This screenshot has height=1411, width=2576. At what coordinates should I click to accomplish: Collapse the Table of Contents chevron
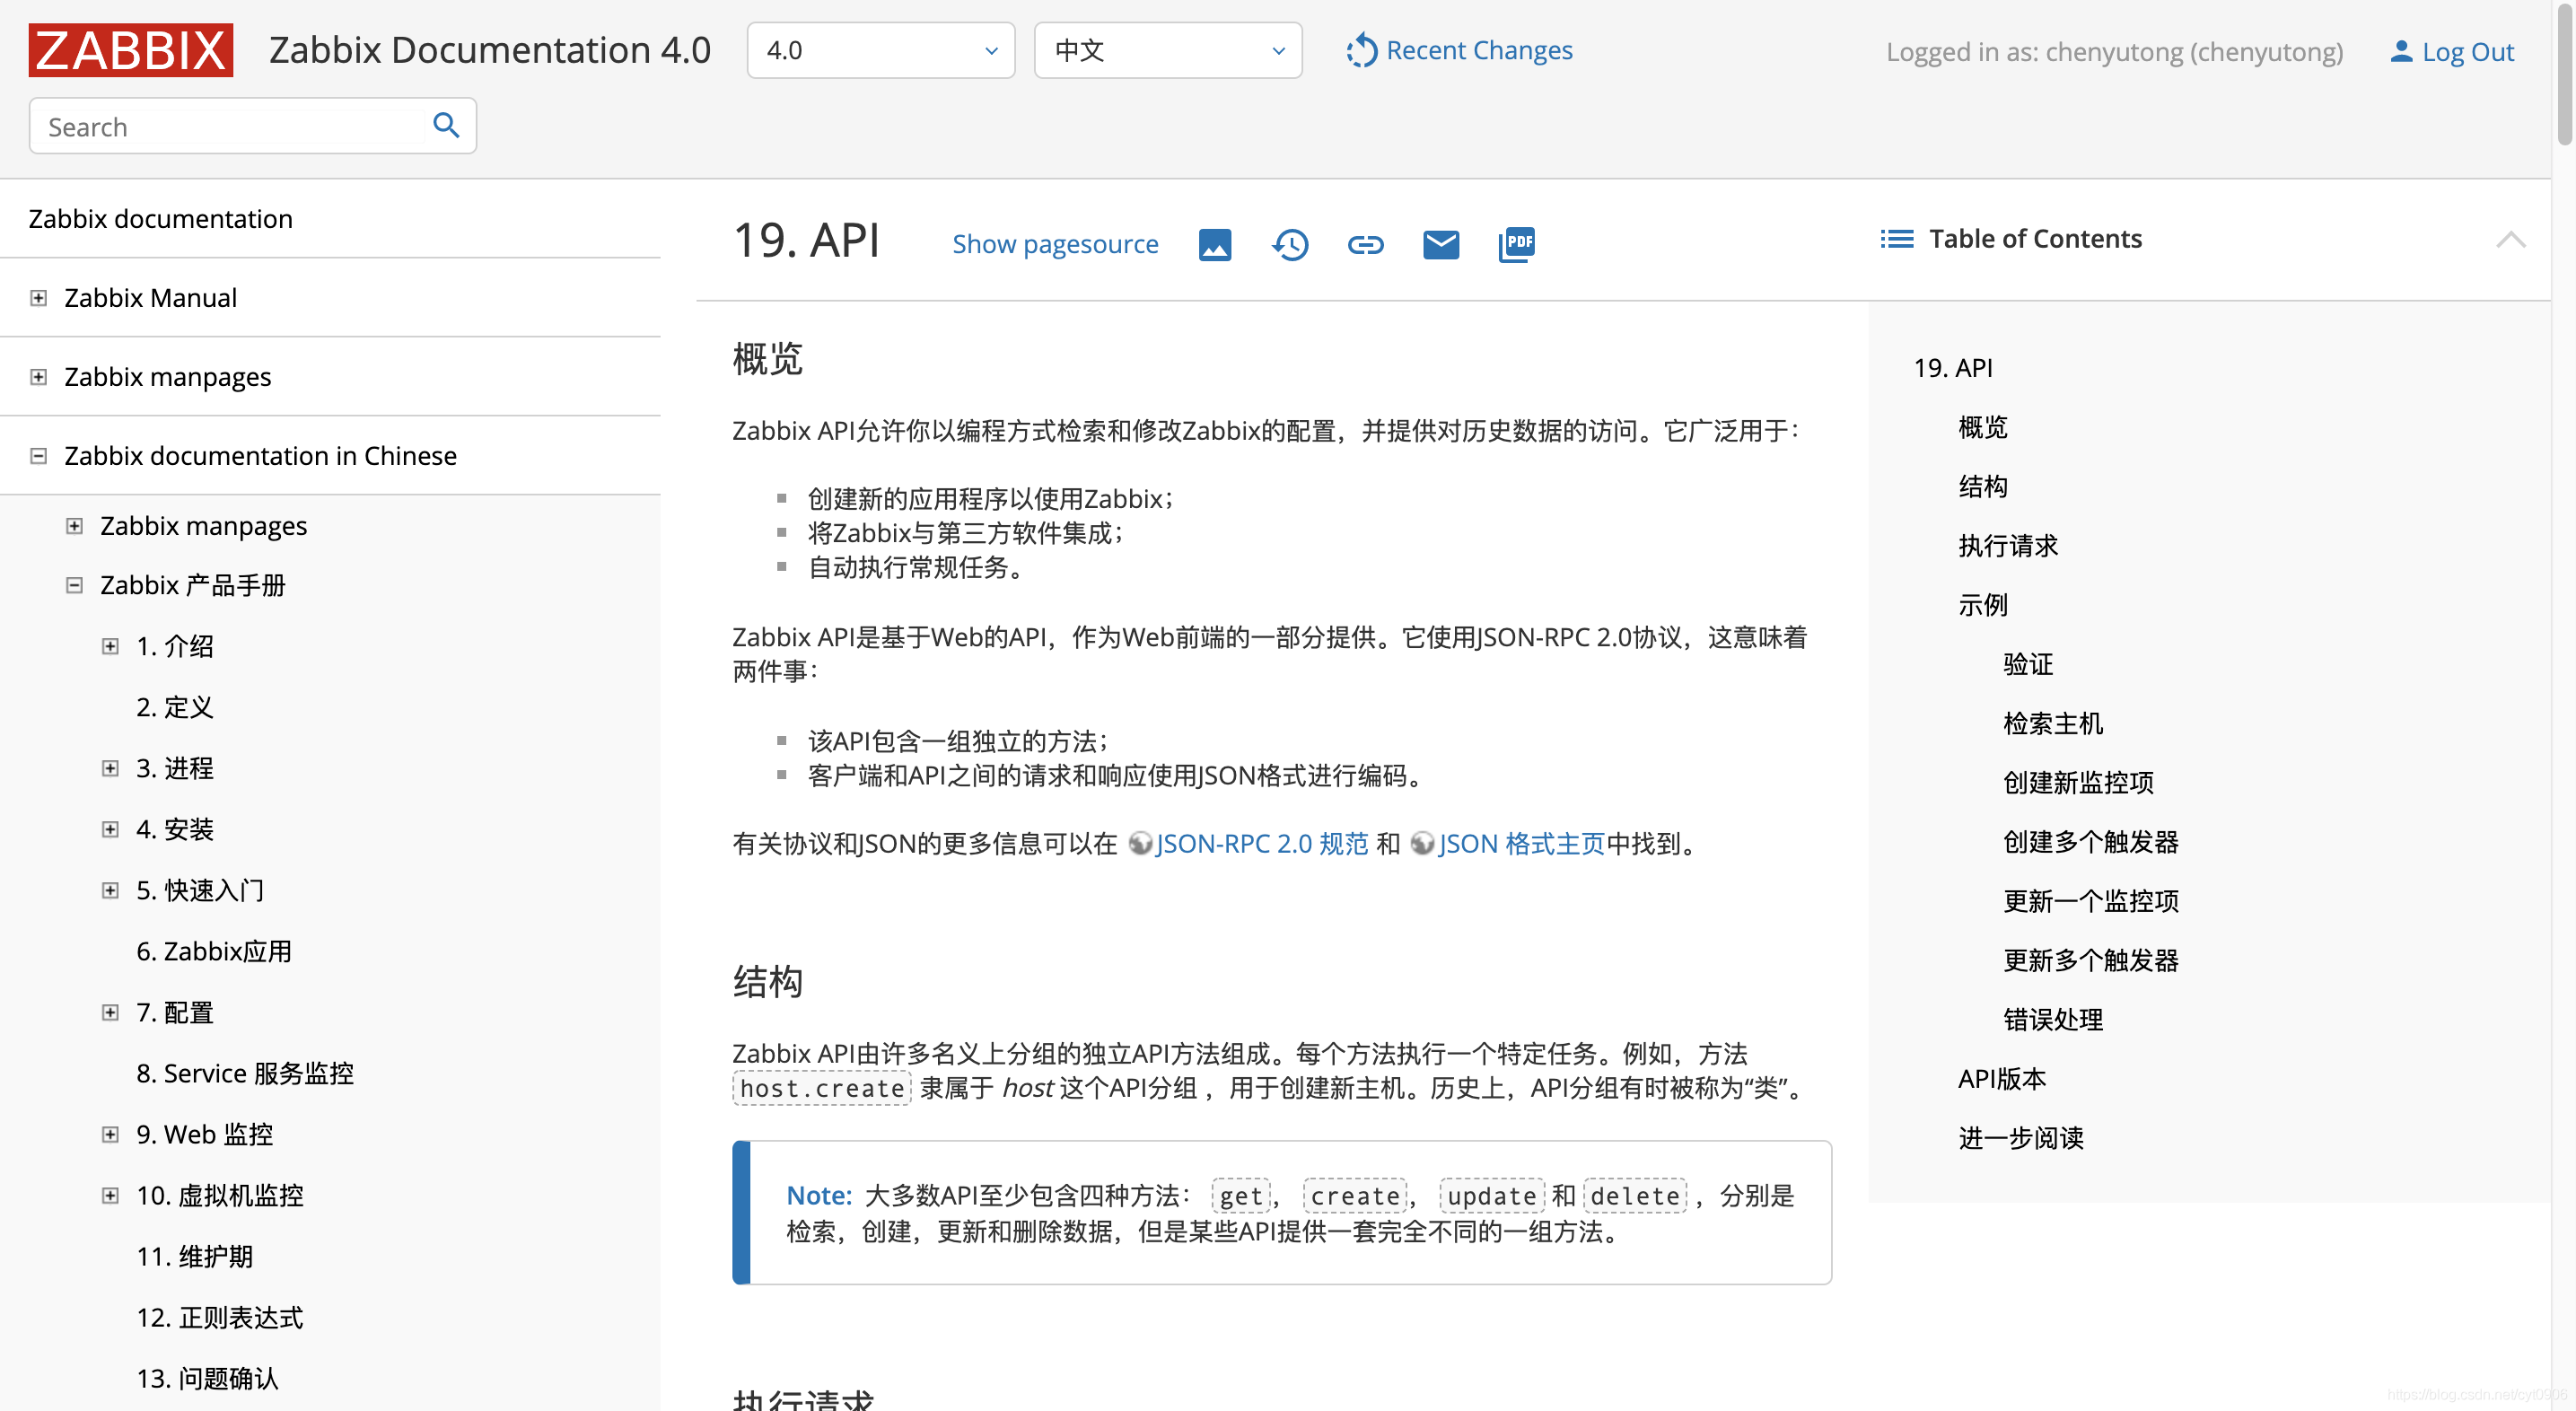pyautogui.click(x=2510, y=239)
